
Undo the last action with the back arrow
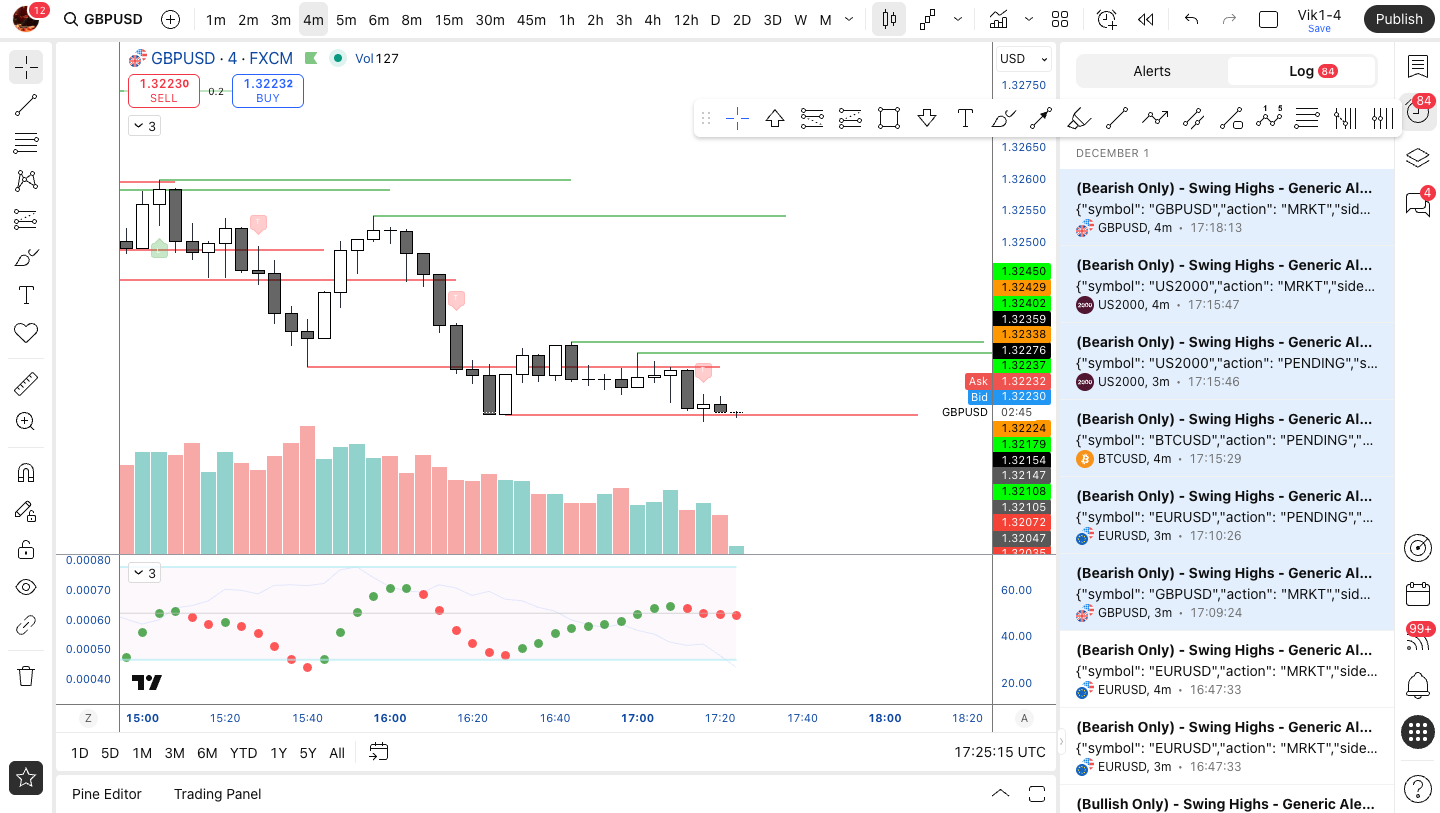tap(1191, 19)
